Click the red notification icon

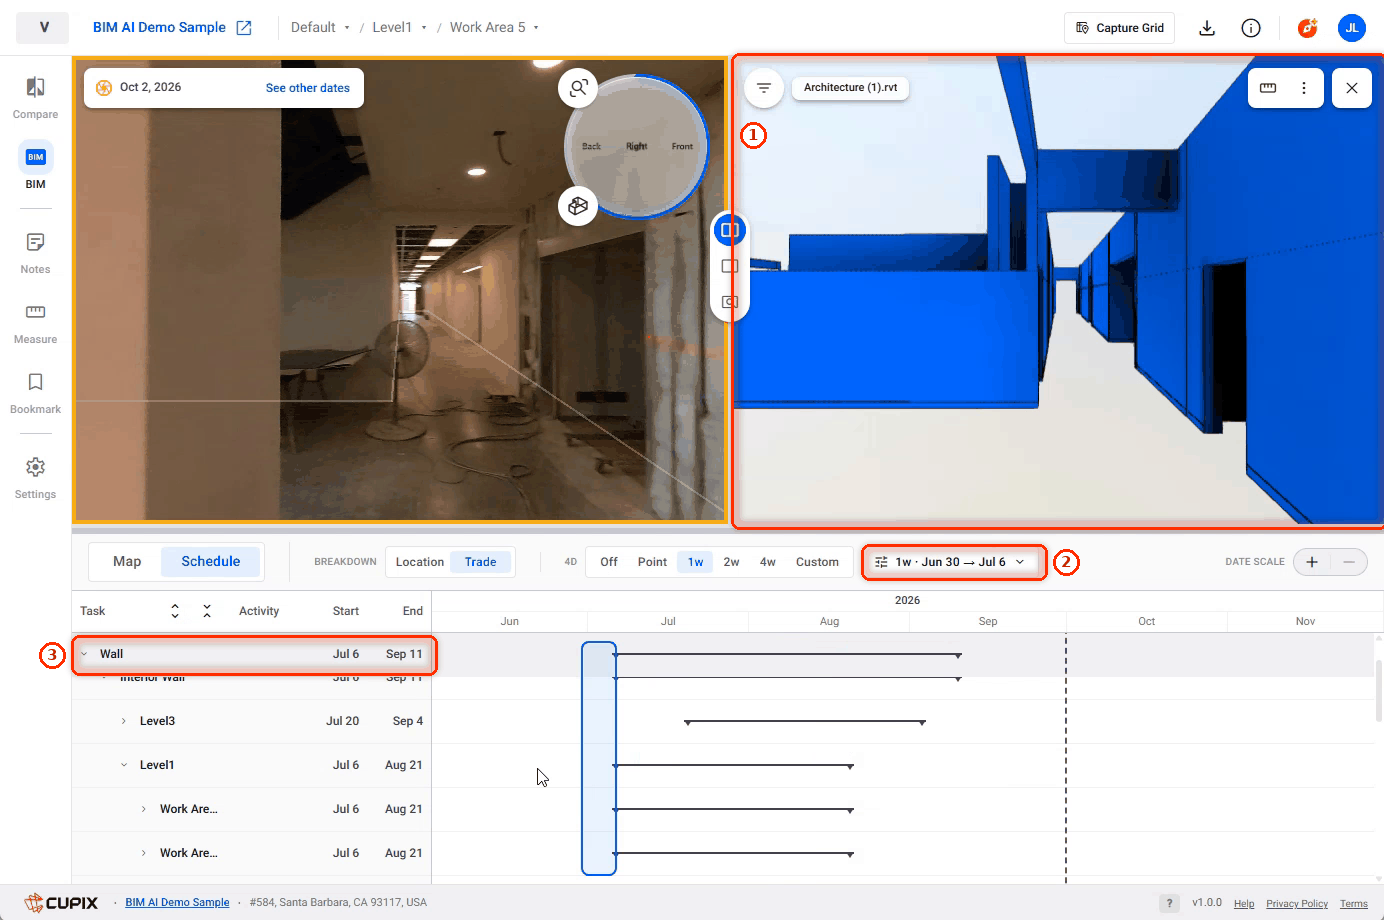point(1307,28)
